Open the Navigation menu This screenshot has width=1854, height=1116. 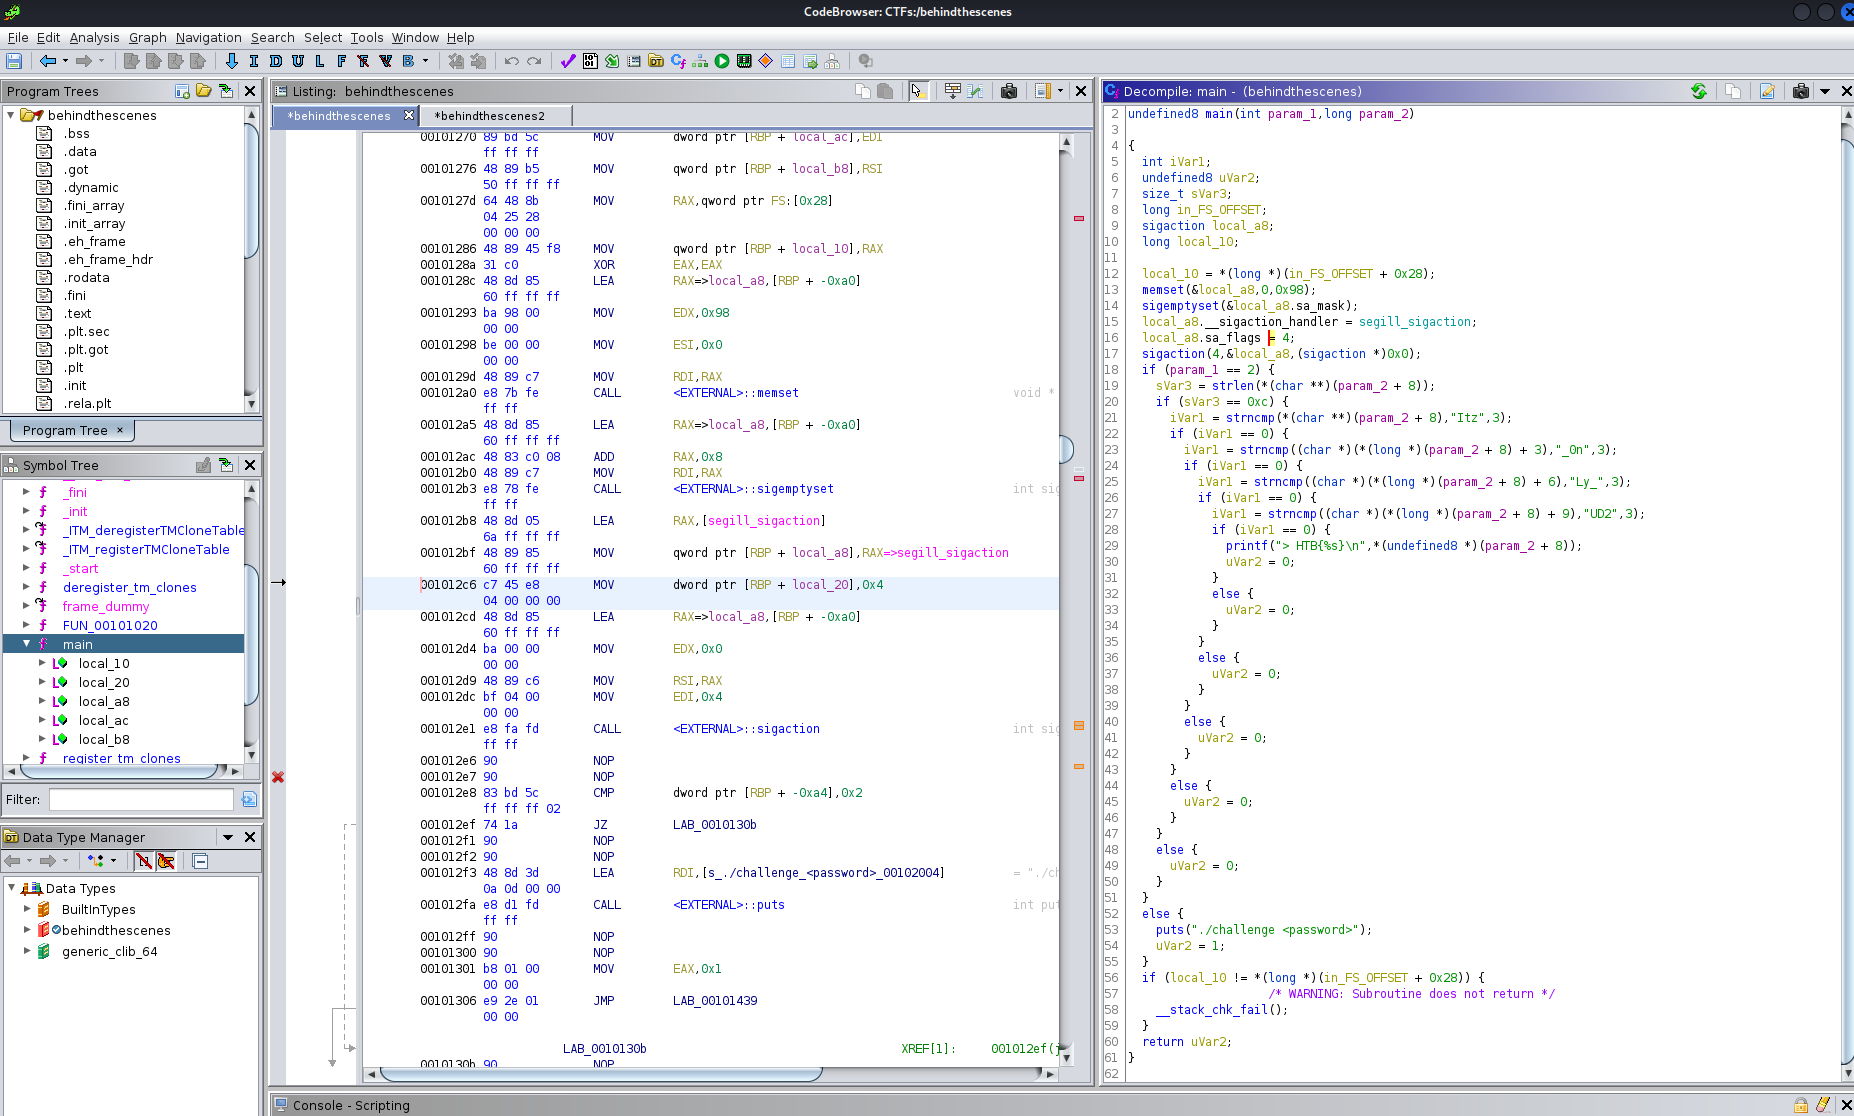(x=208, y=37)
